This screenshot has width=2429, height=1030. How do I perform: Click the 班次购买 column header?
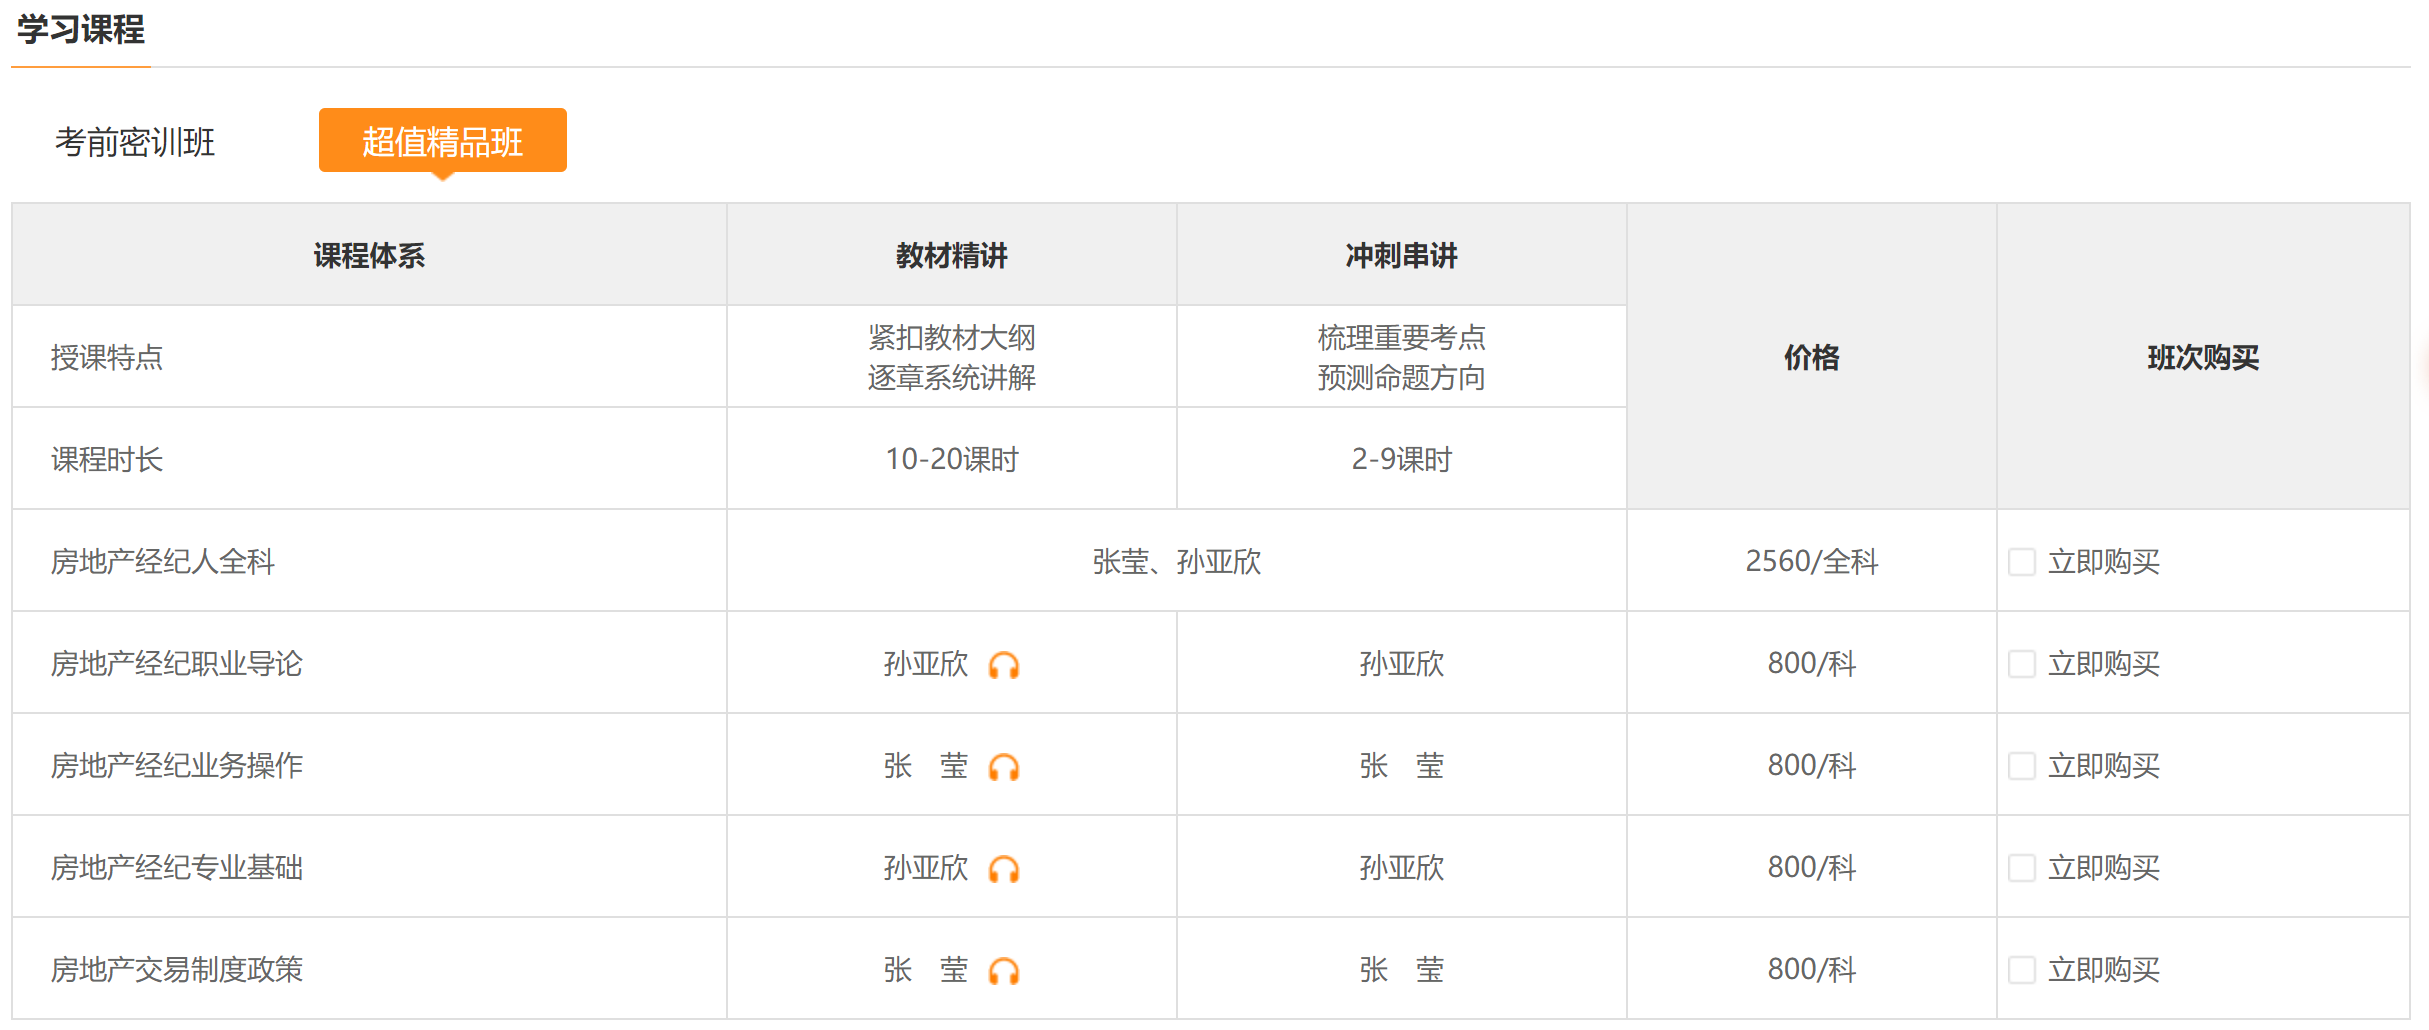[x=2203, y=357]
